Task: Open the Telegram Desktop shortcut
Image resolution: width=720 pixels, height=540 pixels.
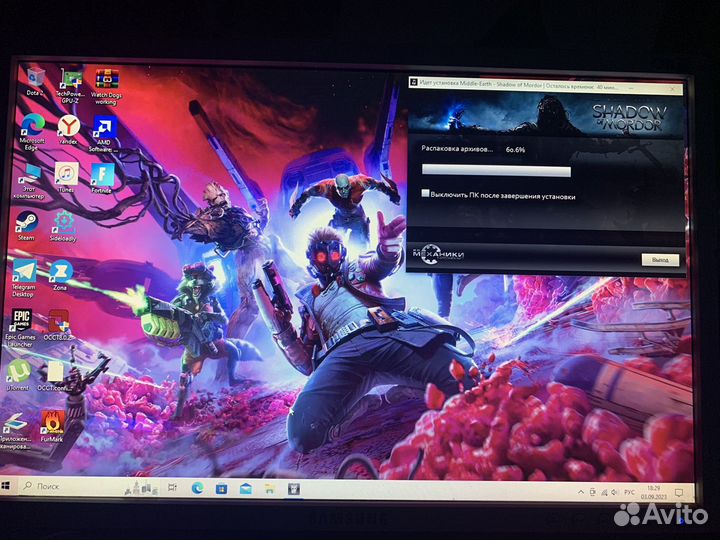Action: coord(23,272)
